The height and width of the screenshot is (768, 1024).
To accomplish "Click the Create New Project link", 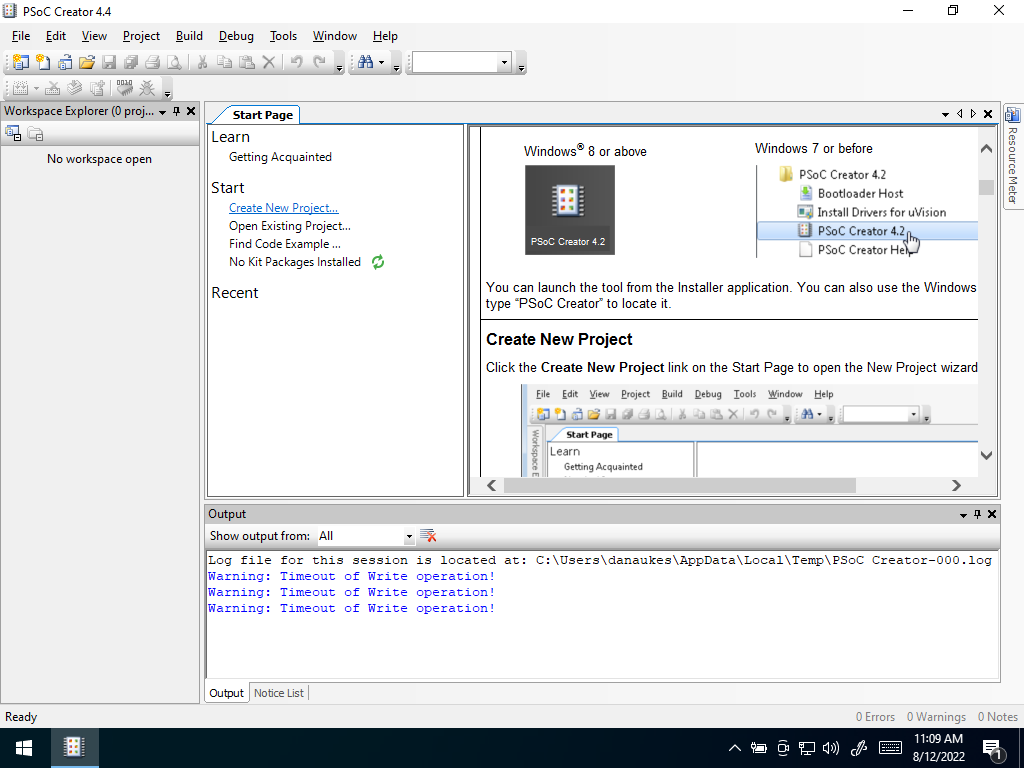I will [283, 208].
